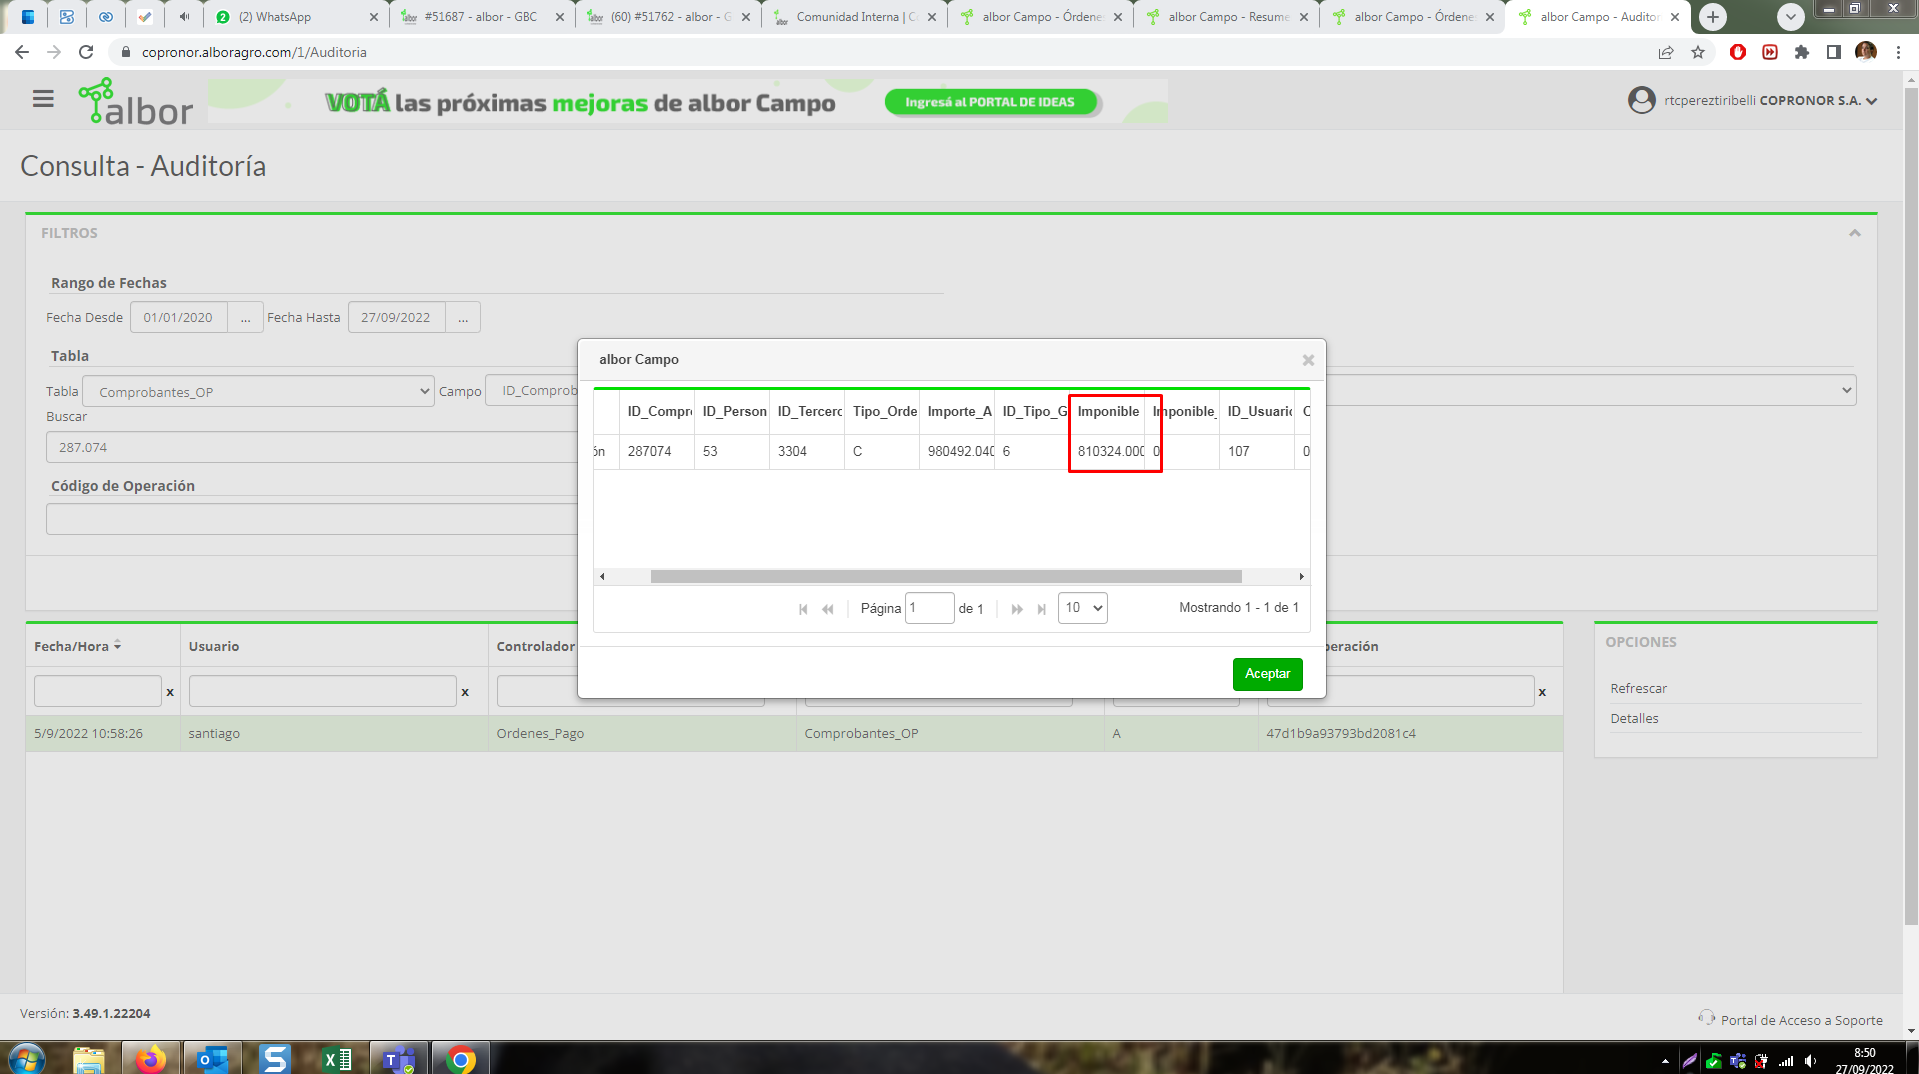Click the ID_Compr value 287074 cell
The width and height of the screenshot is (1919, 1074).
pyautogui.click(x=657, y=451)
